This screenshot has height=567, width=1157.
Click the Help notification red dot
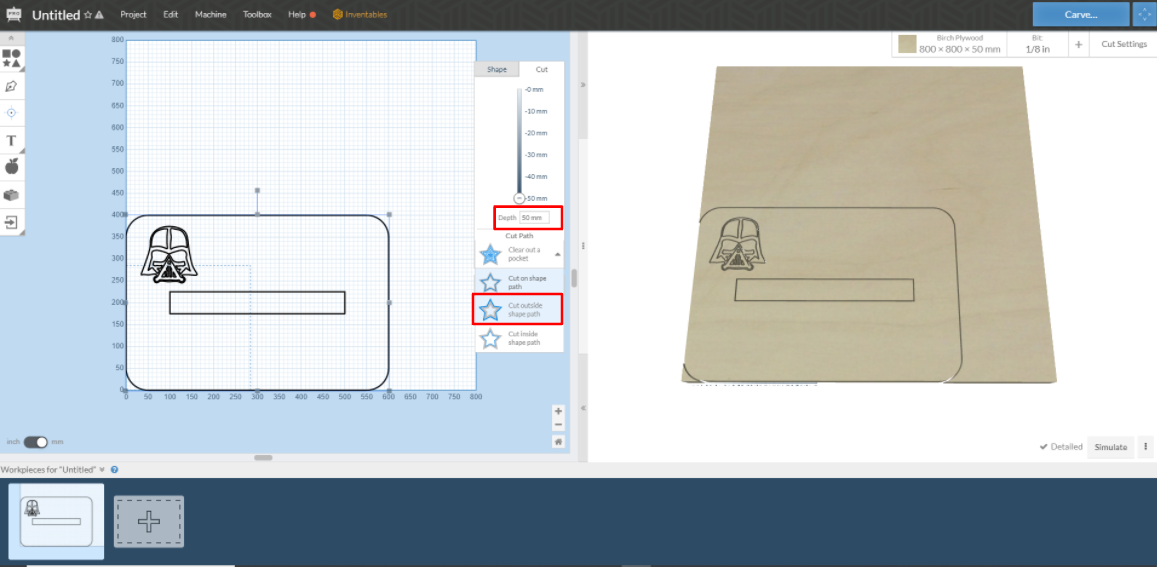313,15
